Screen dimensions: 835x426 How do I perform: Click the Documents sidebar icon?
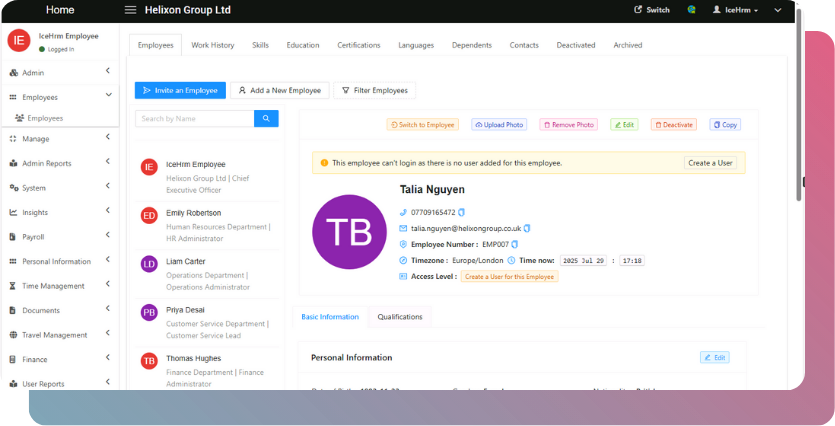point(13,310)
